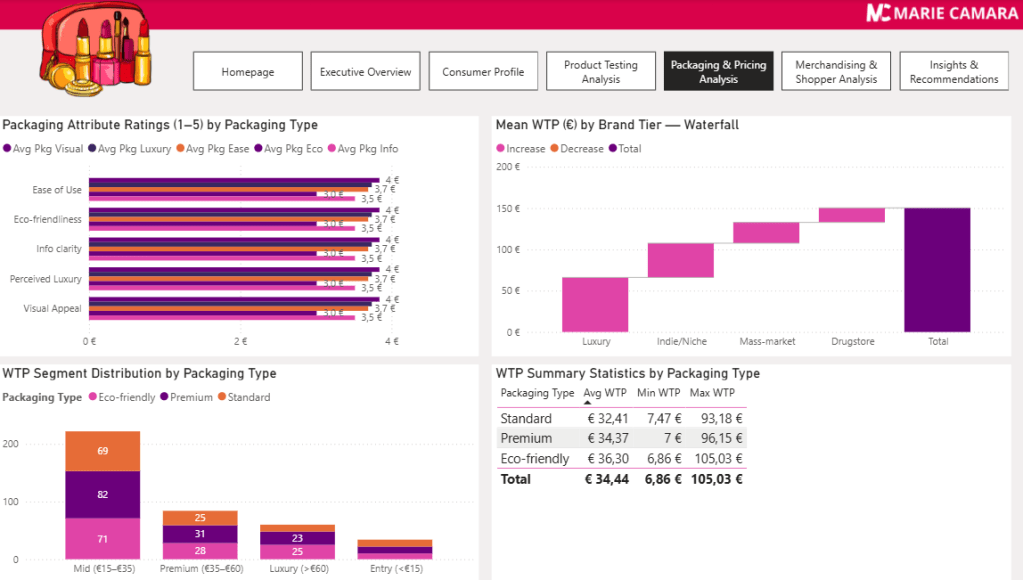The height and width of the screenshot is (580, 1023).
Task: Select the purple Total bar in waterfall
Action: coord(937,269)
